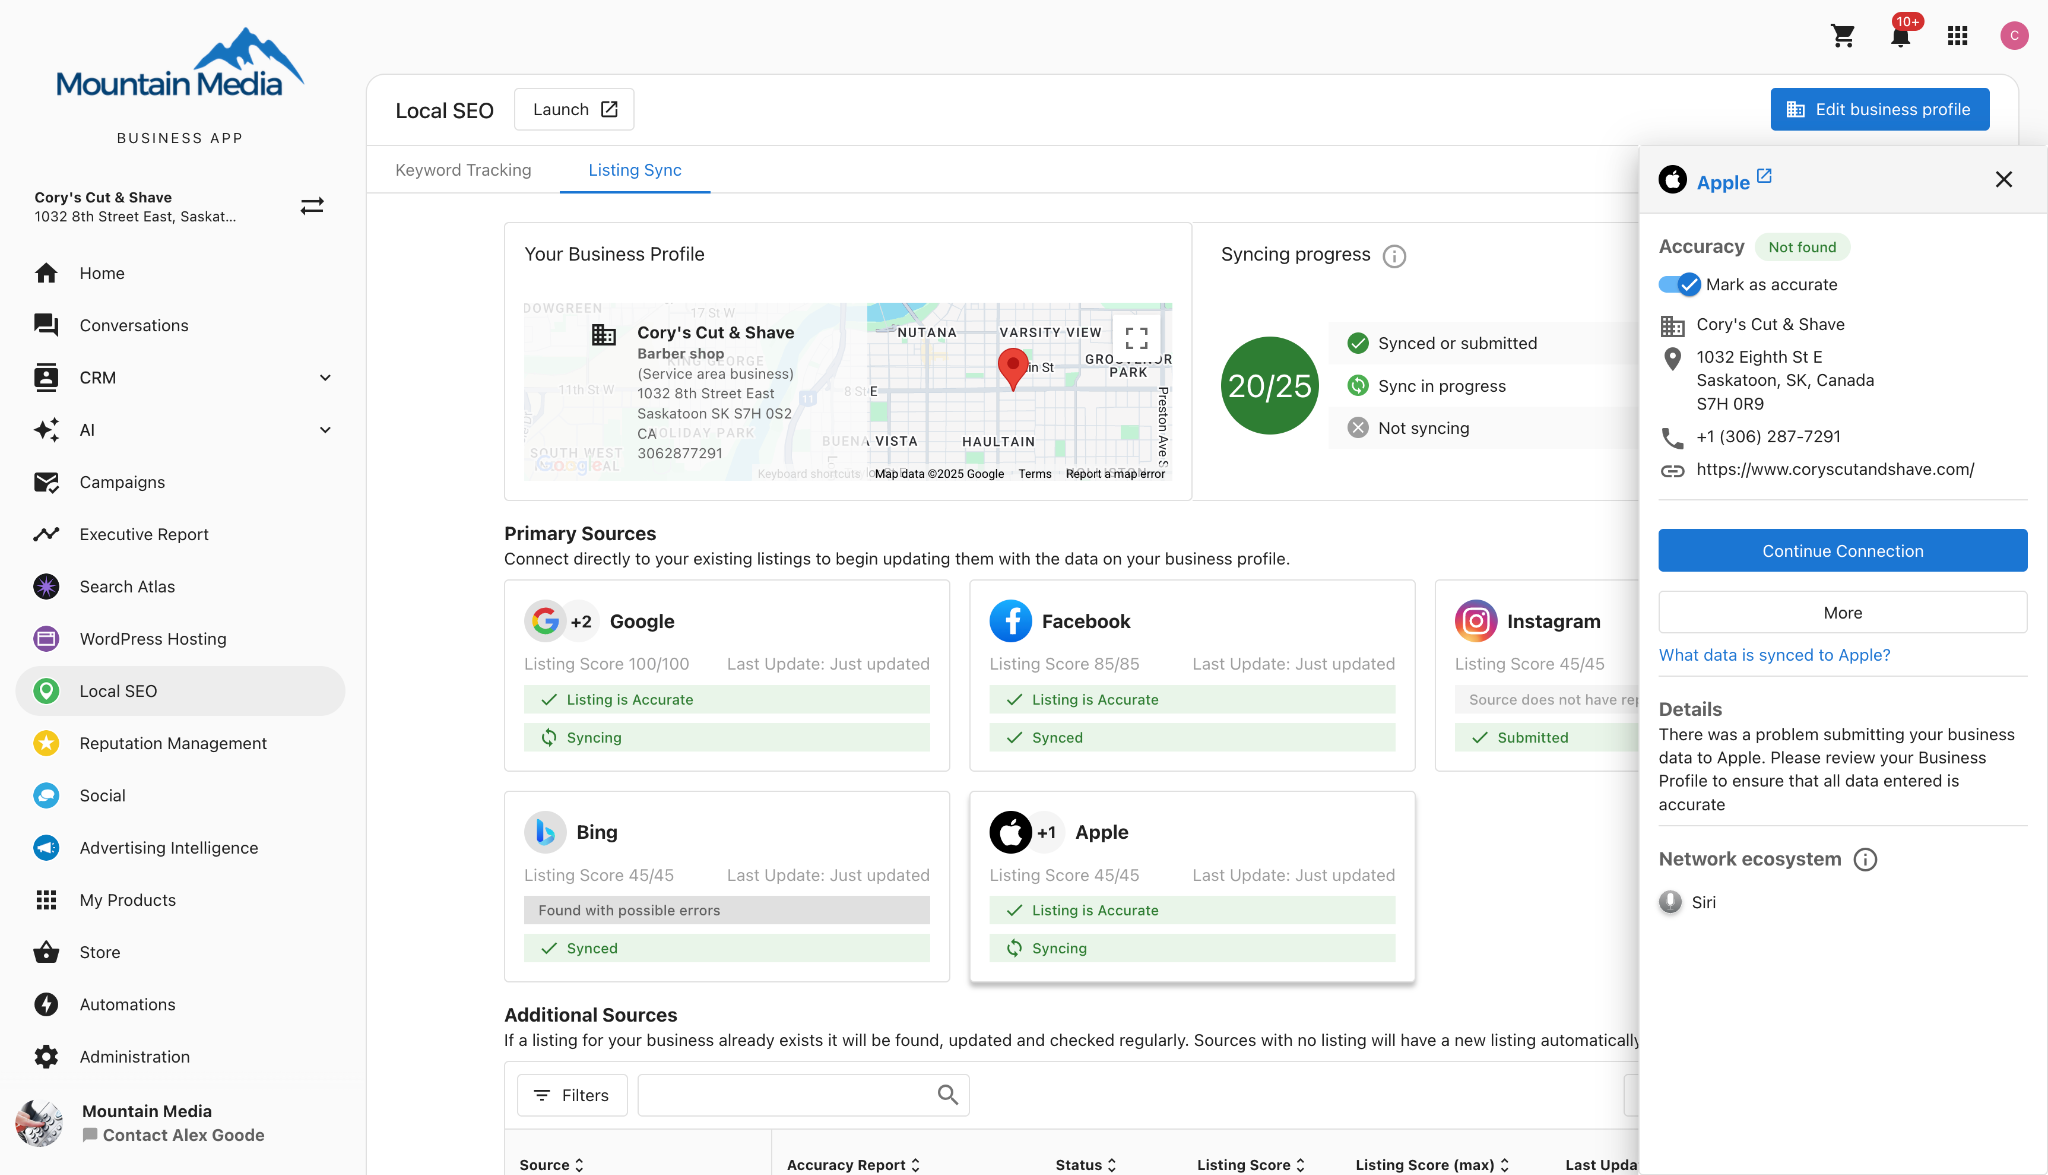Click the search magnifier icon

947,1095
